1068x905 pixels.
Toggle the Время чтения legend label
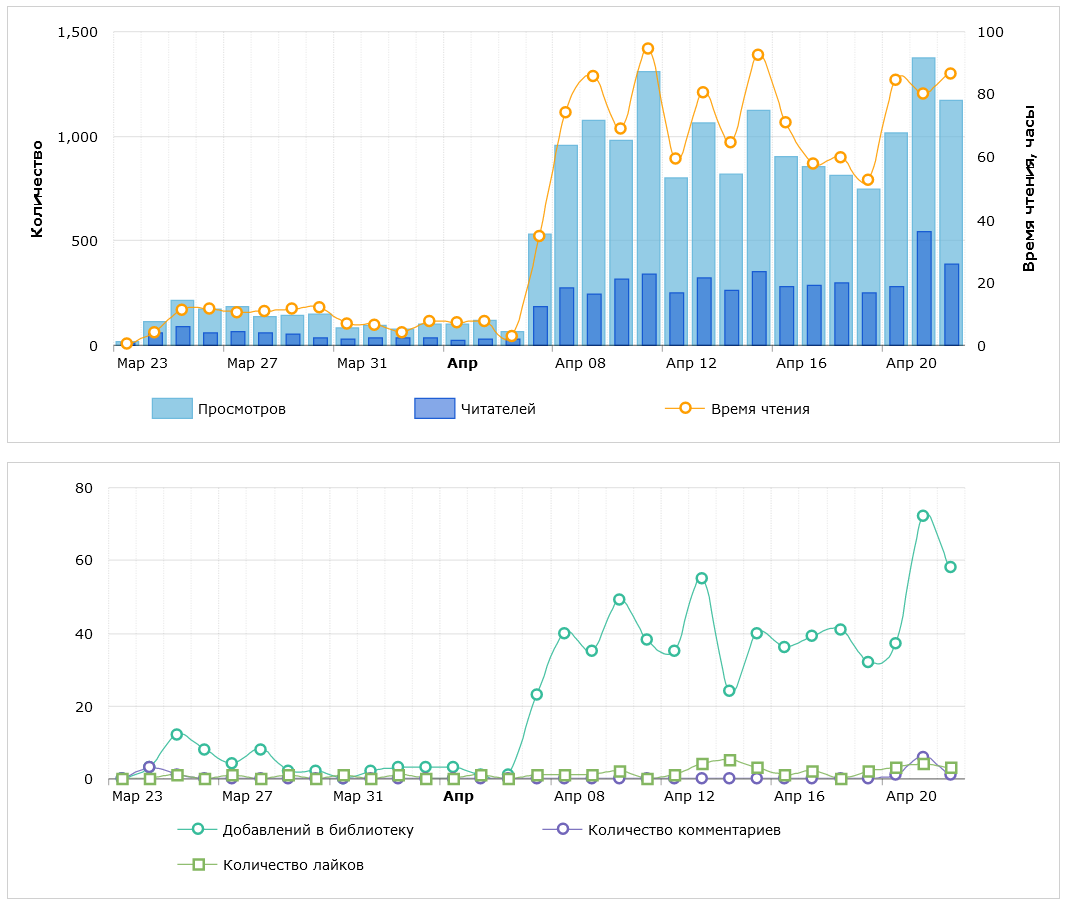[760, 409]
